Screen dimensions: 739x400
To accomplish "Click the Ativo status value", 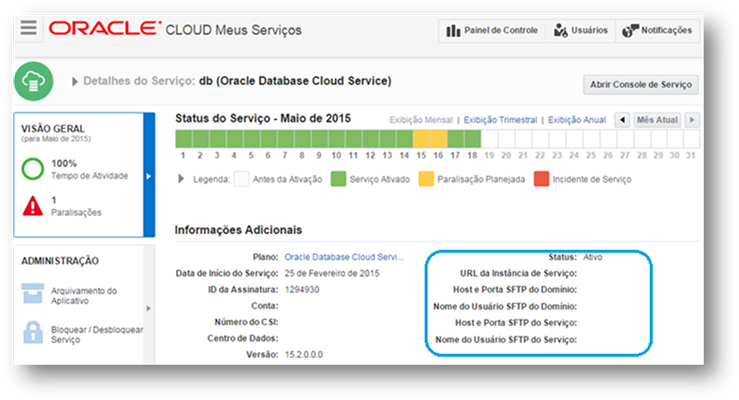I will [x=592, y=257].
